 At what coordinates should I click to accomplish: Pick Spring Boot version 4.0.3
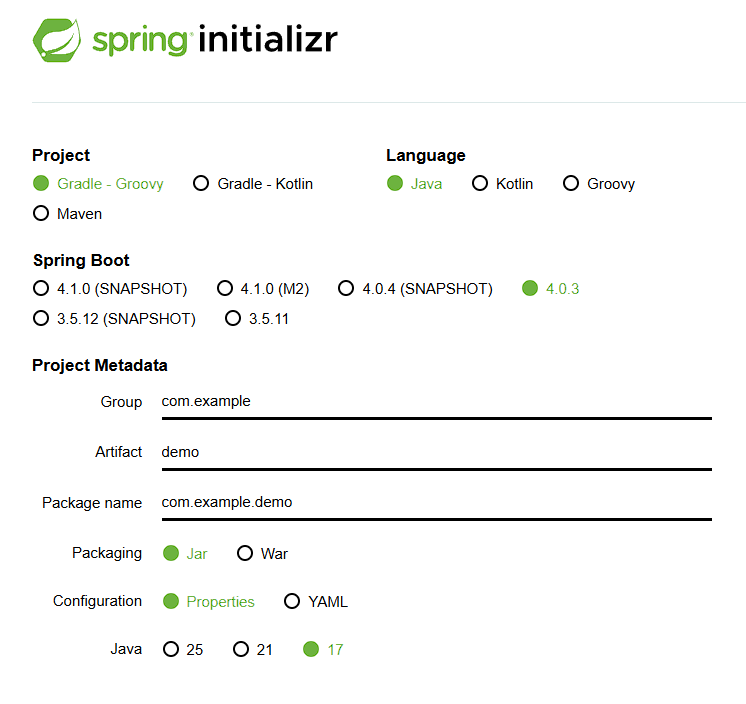tap(530, 289)
